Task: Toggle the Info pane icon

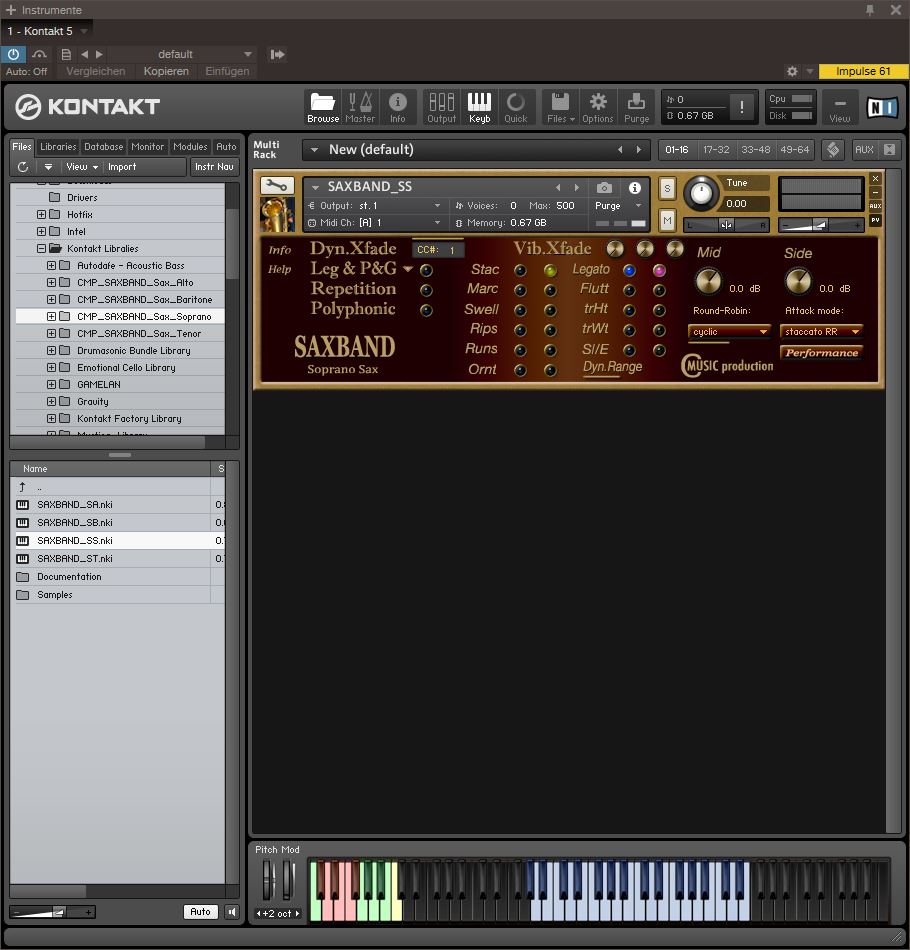Action: [397, 107]
